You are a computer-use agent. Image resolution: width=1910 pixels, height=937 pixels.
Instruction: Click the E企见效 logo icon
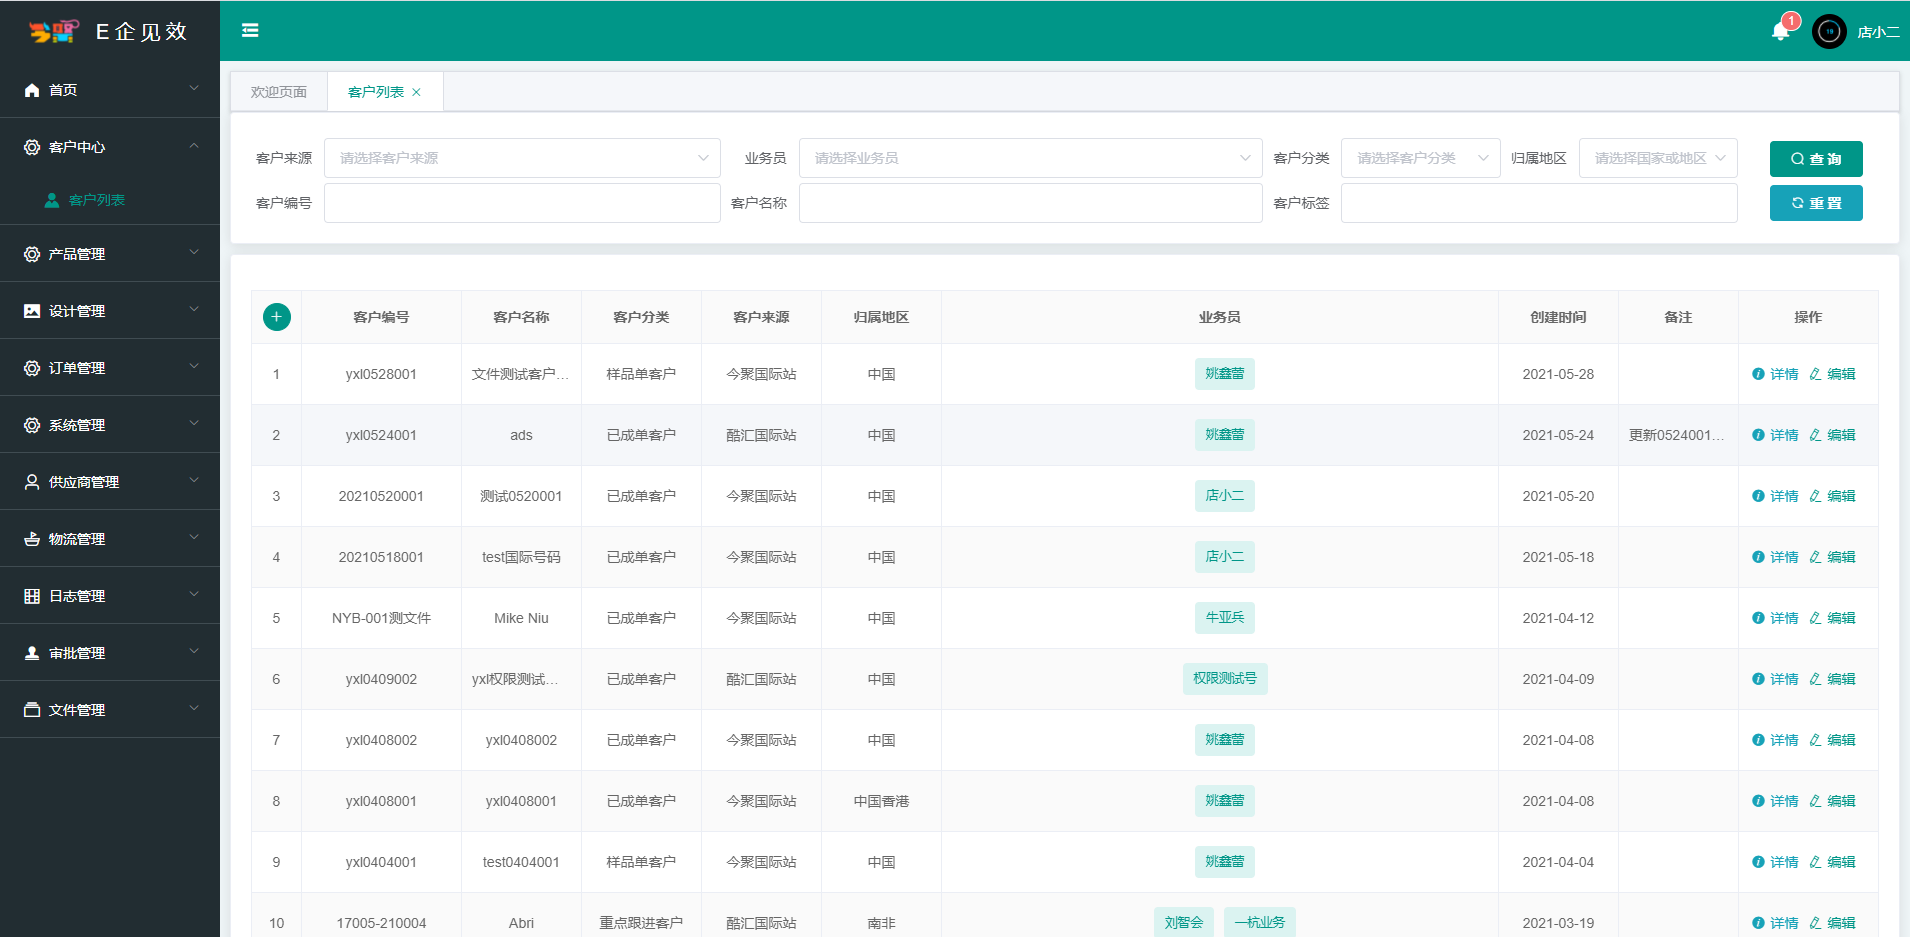(x=53, y=32)
